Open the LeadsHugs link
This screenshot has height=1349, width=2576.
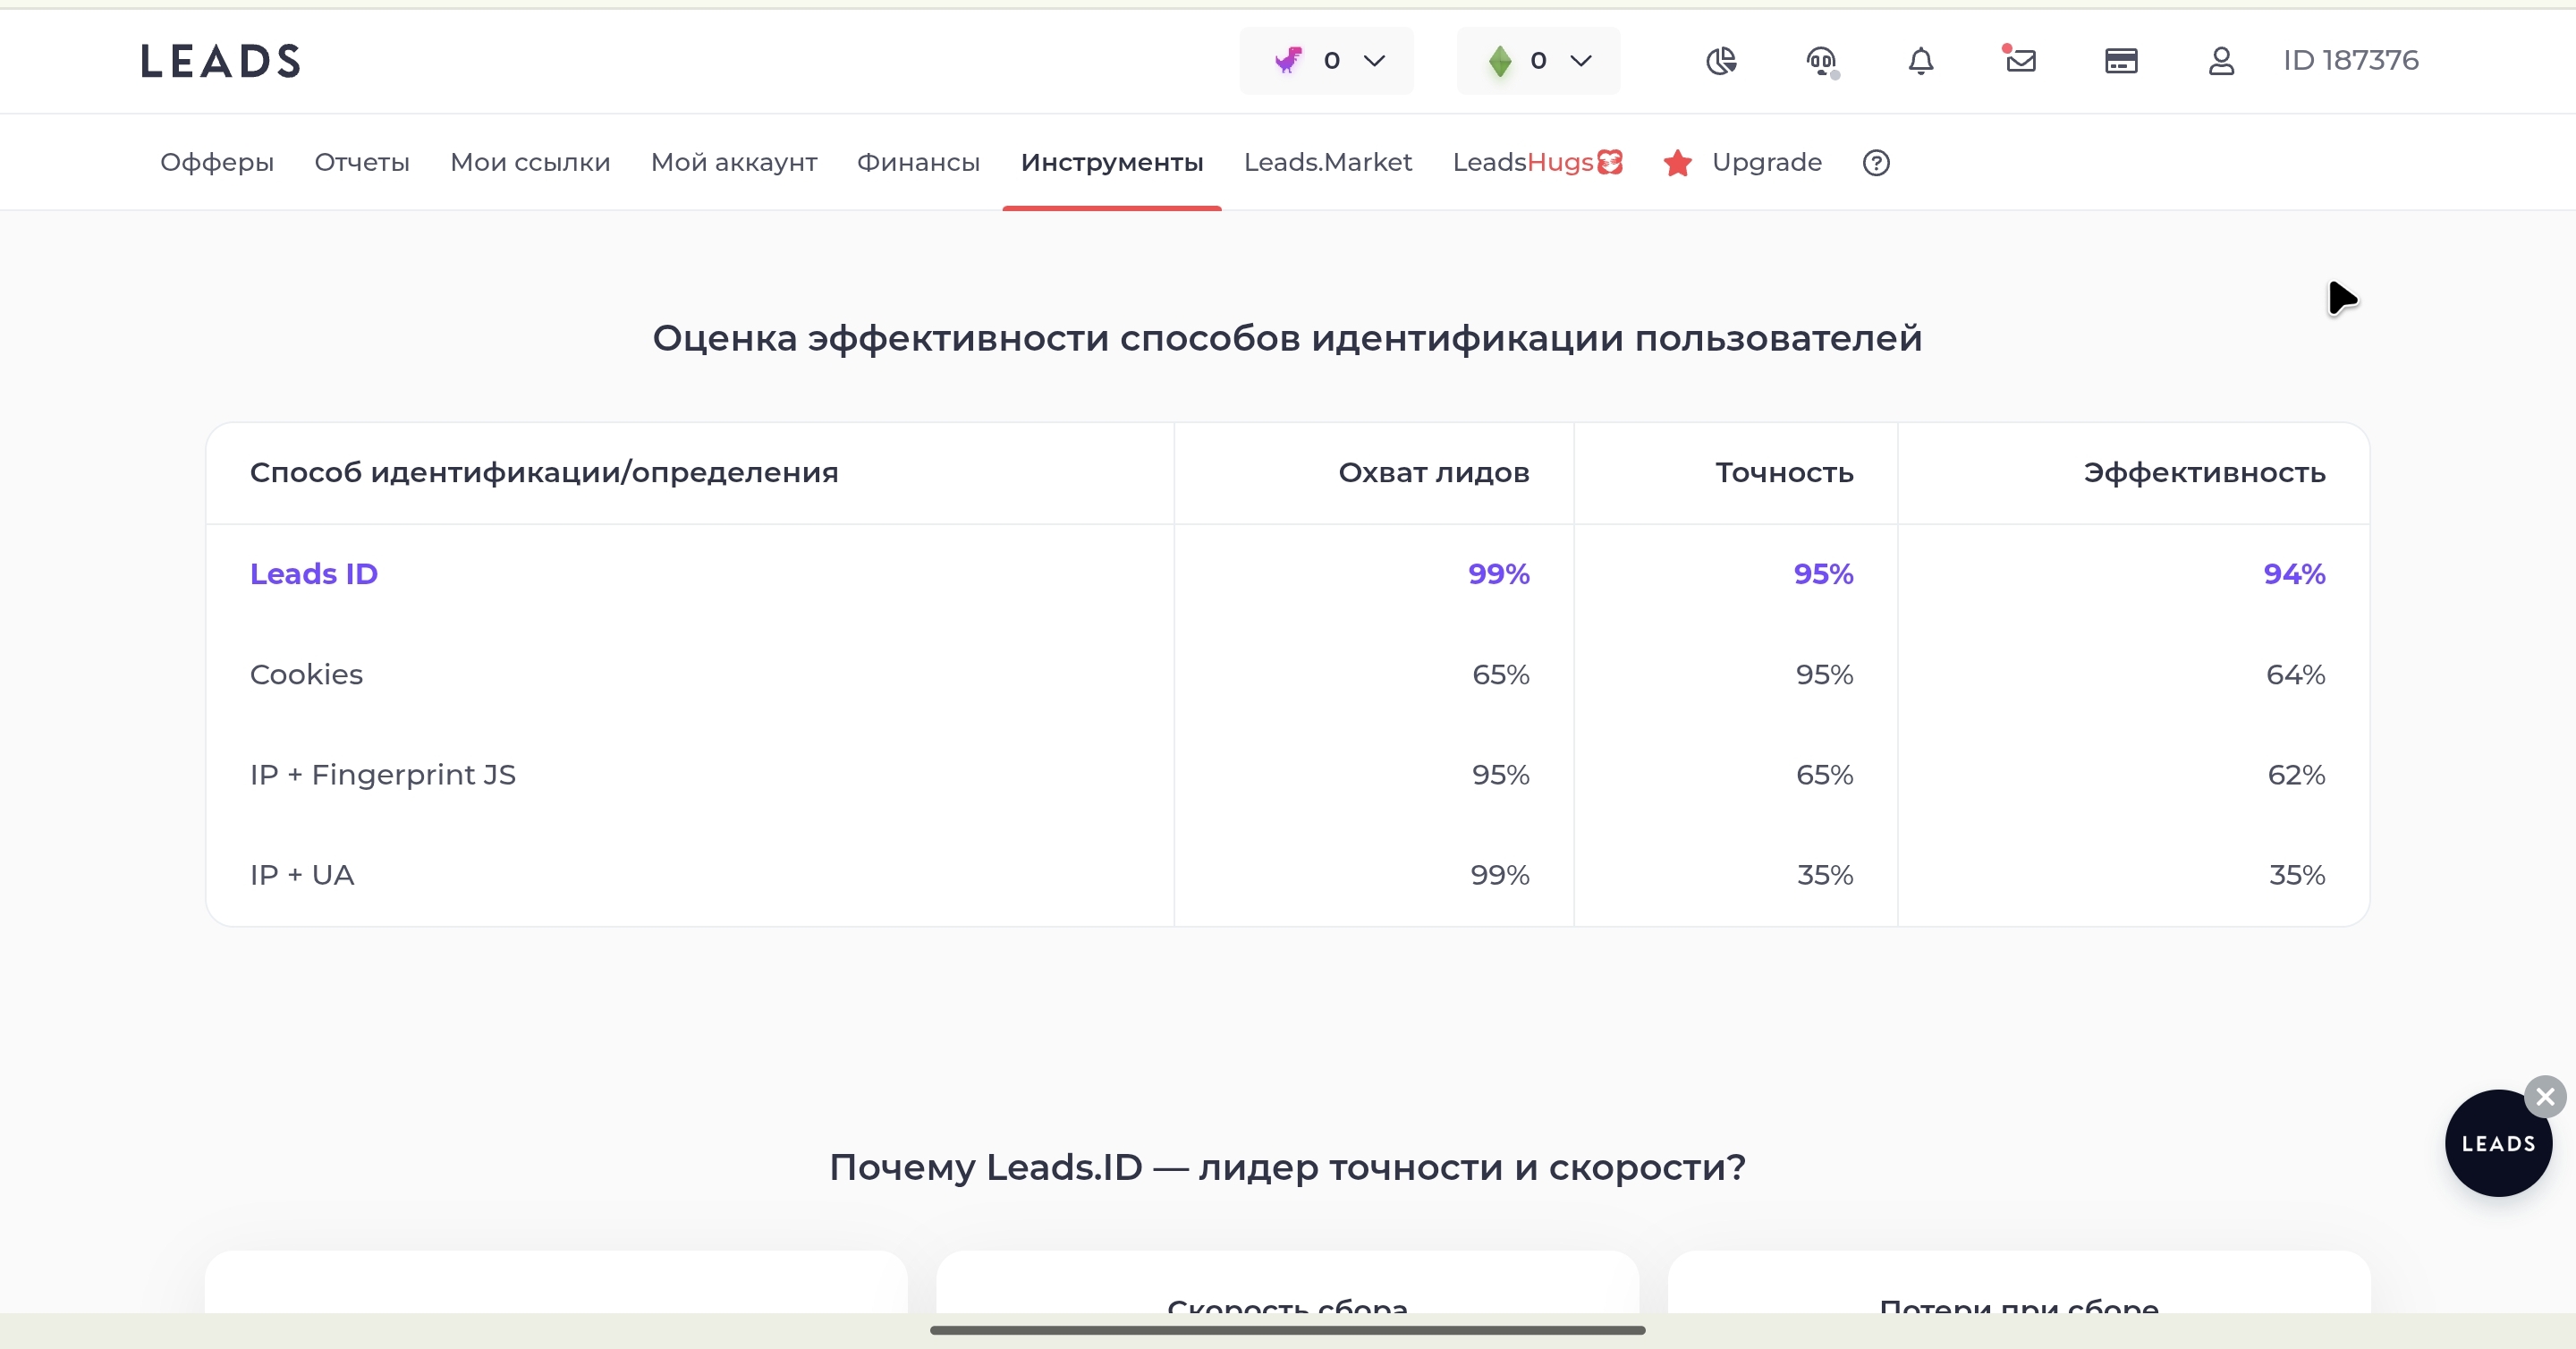[1538, 162]
